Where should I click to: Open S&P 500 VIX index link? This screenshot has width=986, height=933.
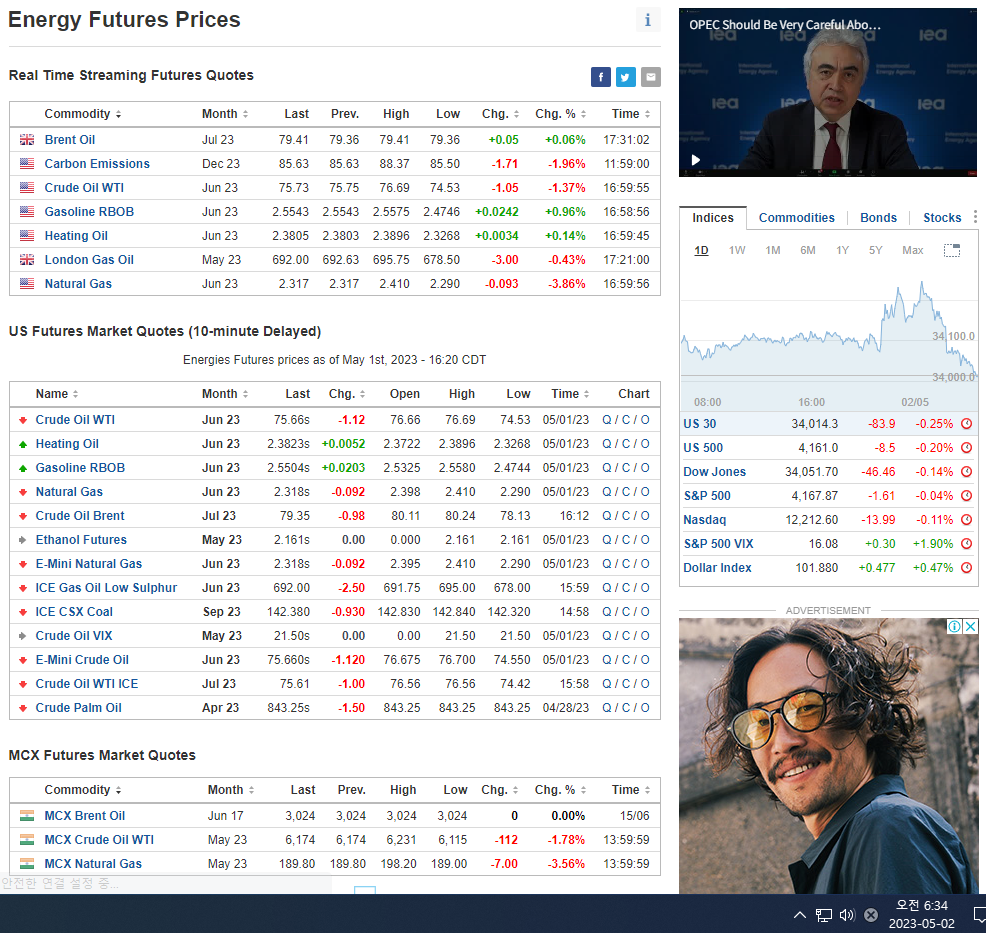(718, 544)
